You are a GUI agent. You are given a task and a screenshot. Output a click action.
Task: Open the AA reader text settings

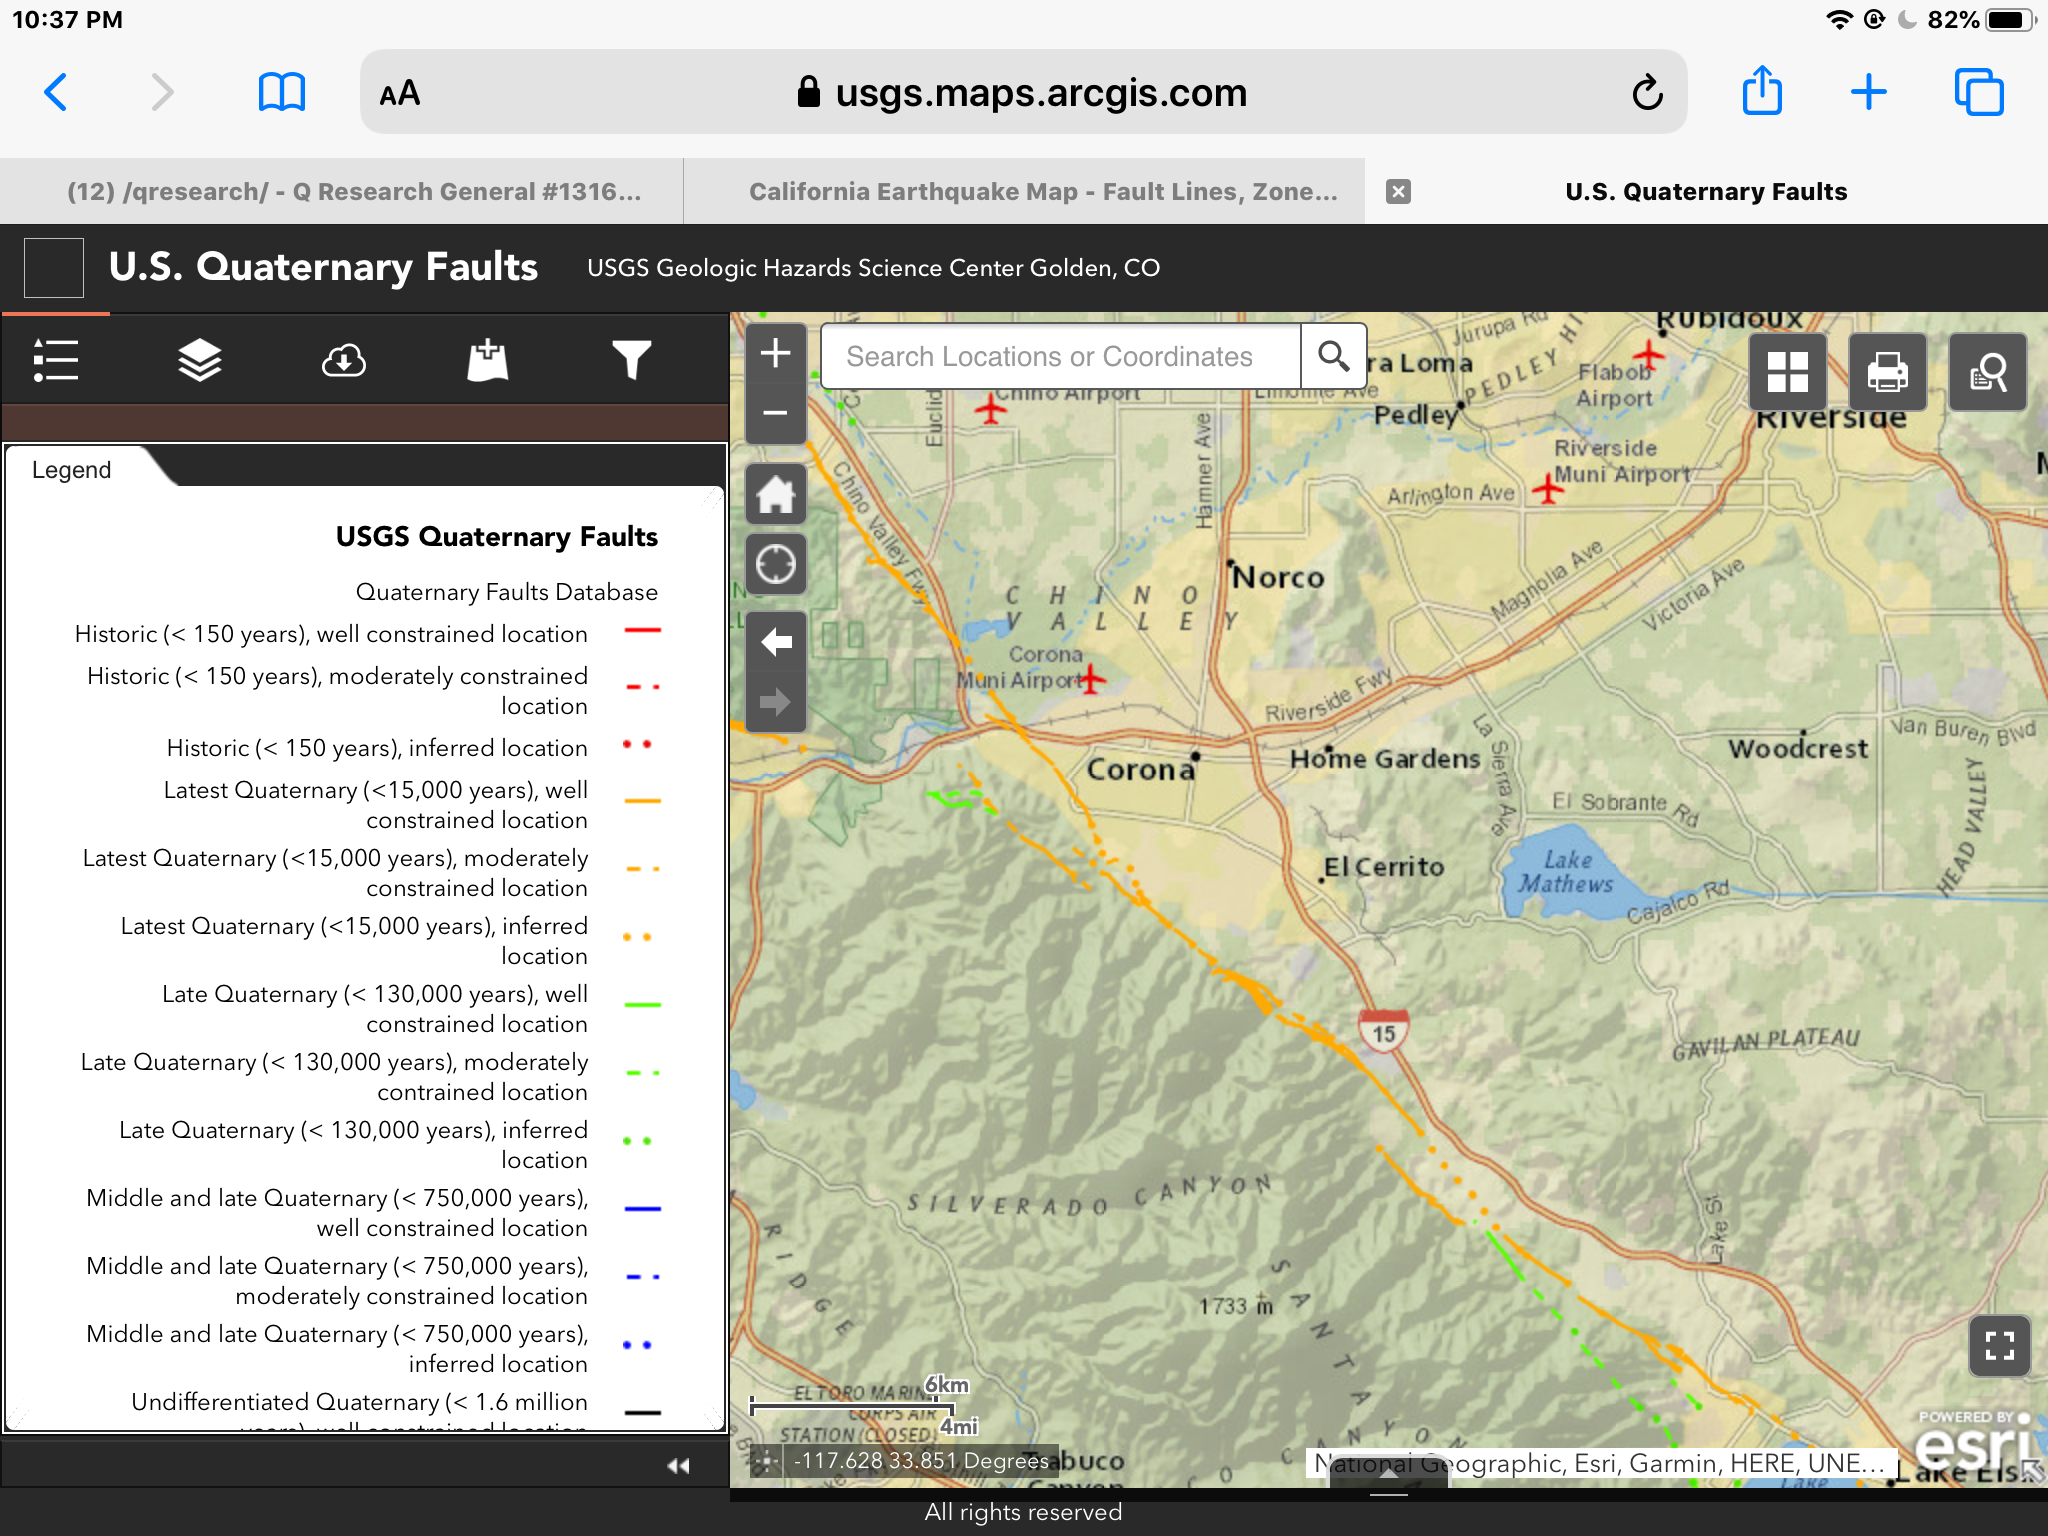(400, 93)
